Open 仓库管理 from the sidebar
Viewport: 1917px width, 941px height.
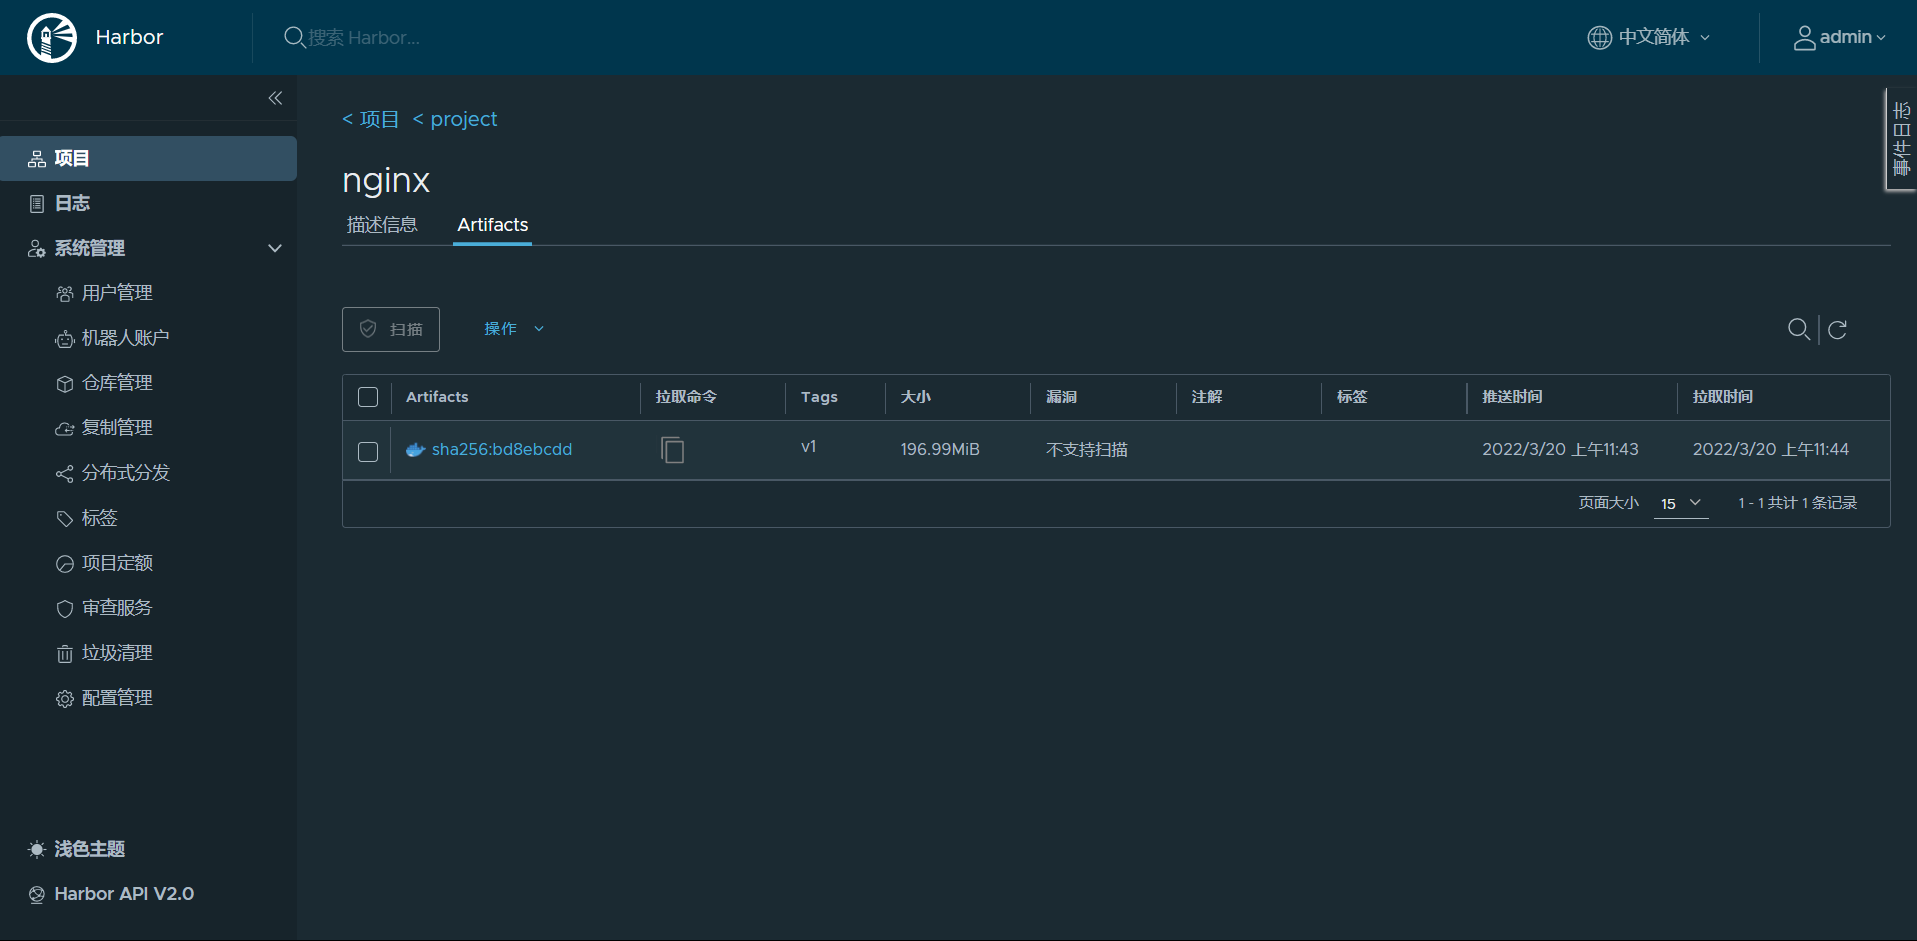[x=117, y=382]
